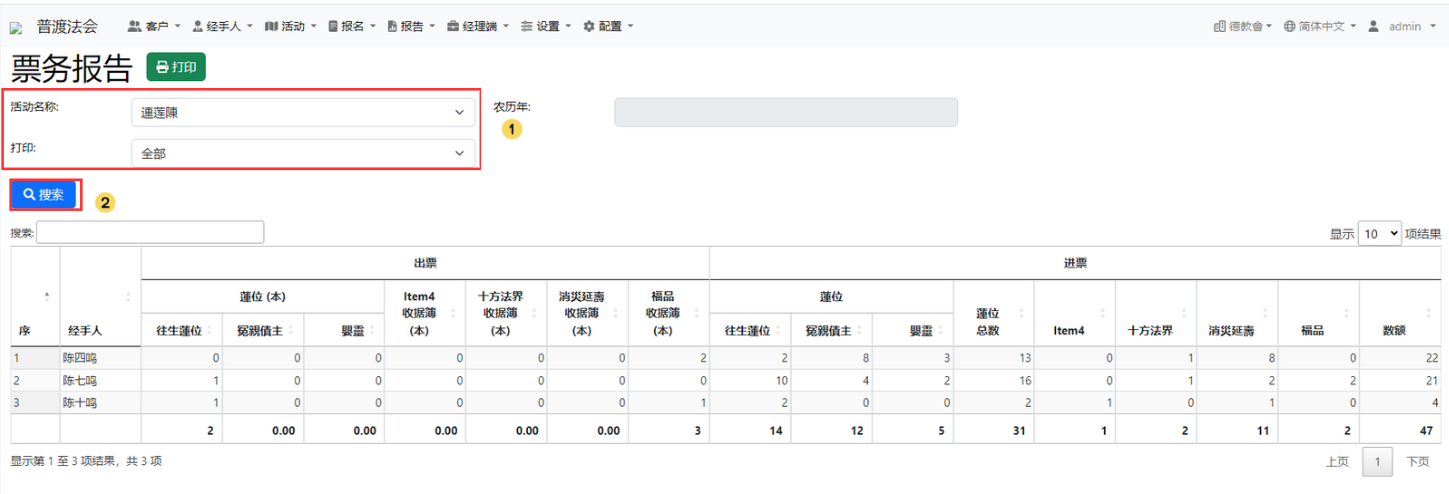Open the 报告 navigation menu
Screen dimensions: 1449x494
pos(411,26)
